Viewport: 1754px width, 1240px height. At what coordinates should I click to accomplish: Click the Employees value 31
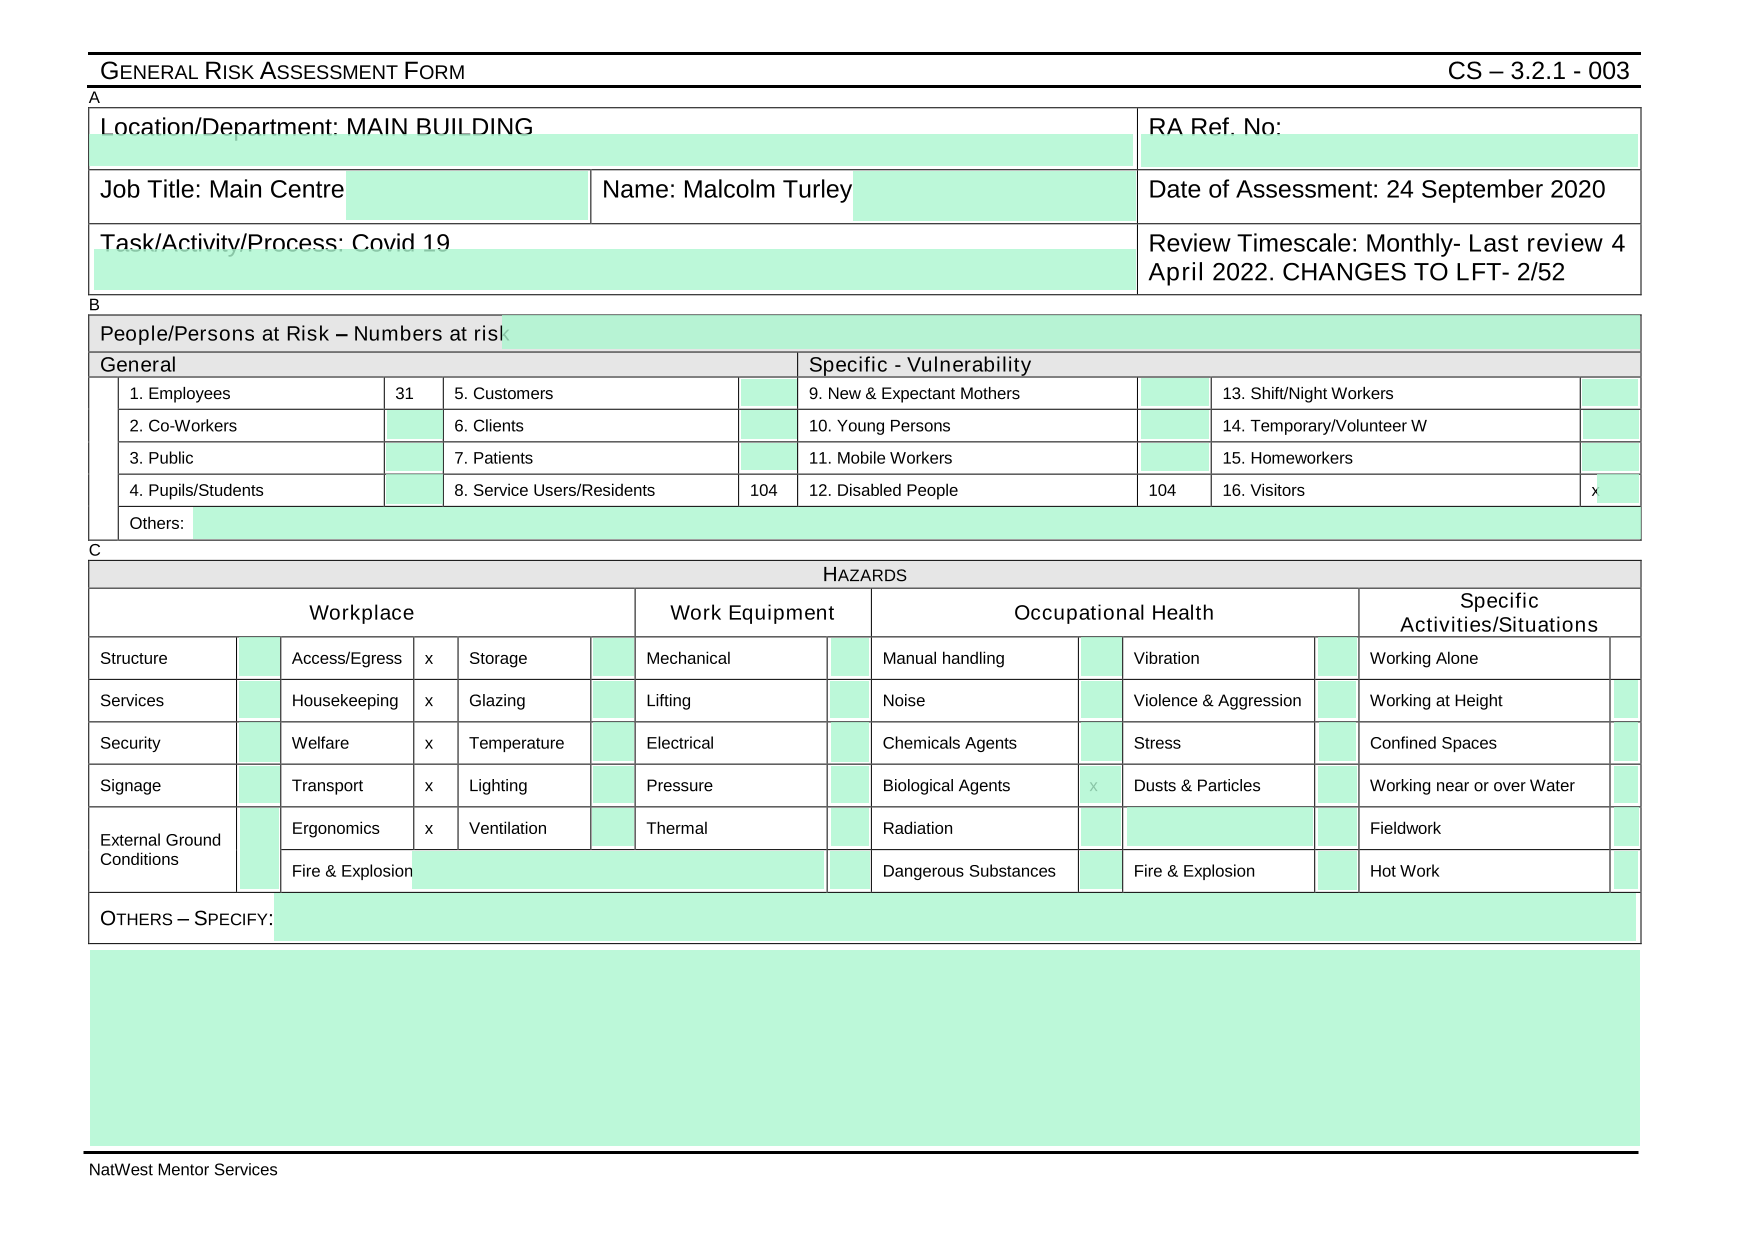coord(404,393)
